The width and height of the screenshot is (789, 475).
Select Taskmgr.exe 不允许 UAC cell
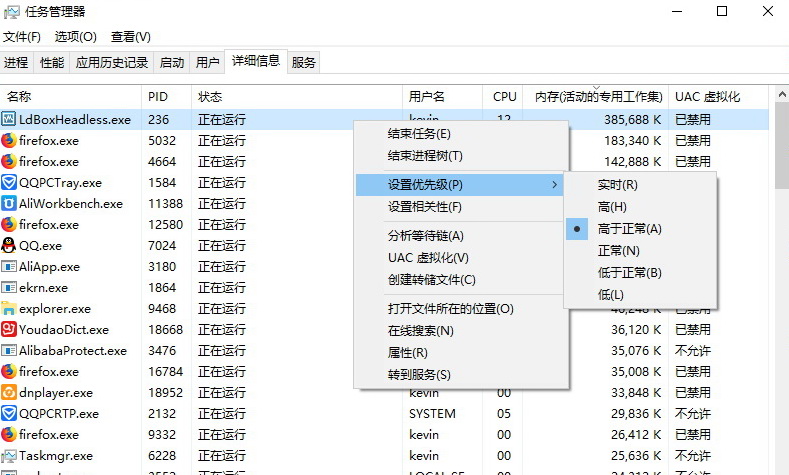693,455
